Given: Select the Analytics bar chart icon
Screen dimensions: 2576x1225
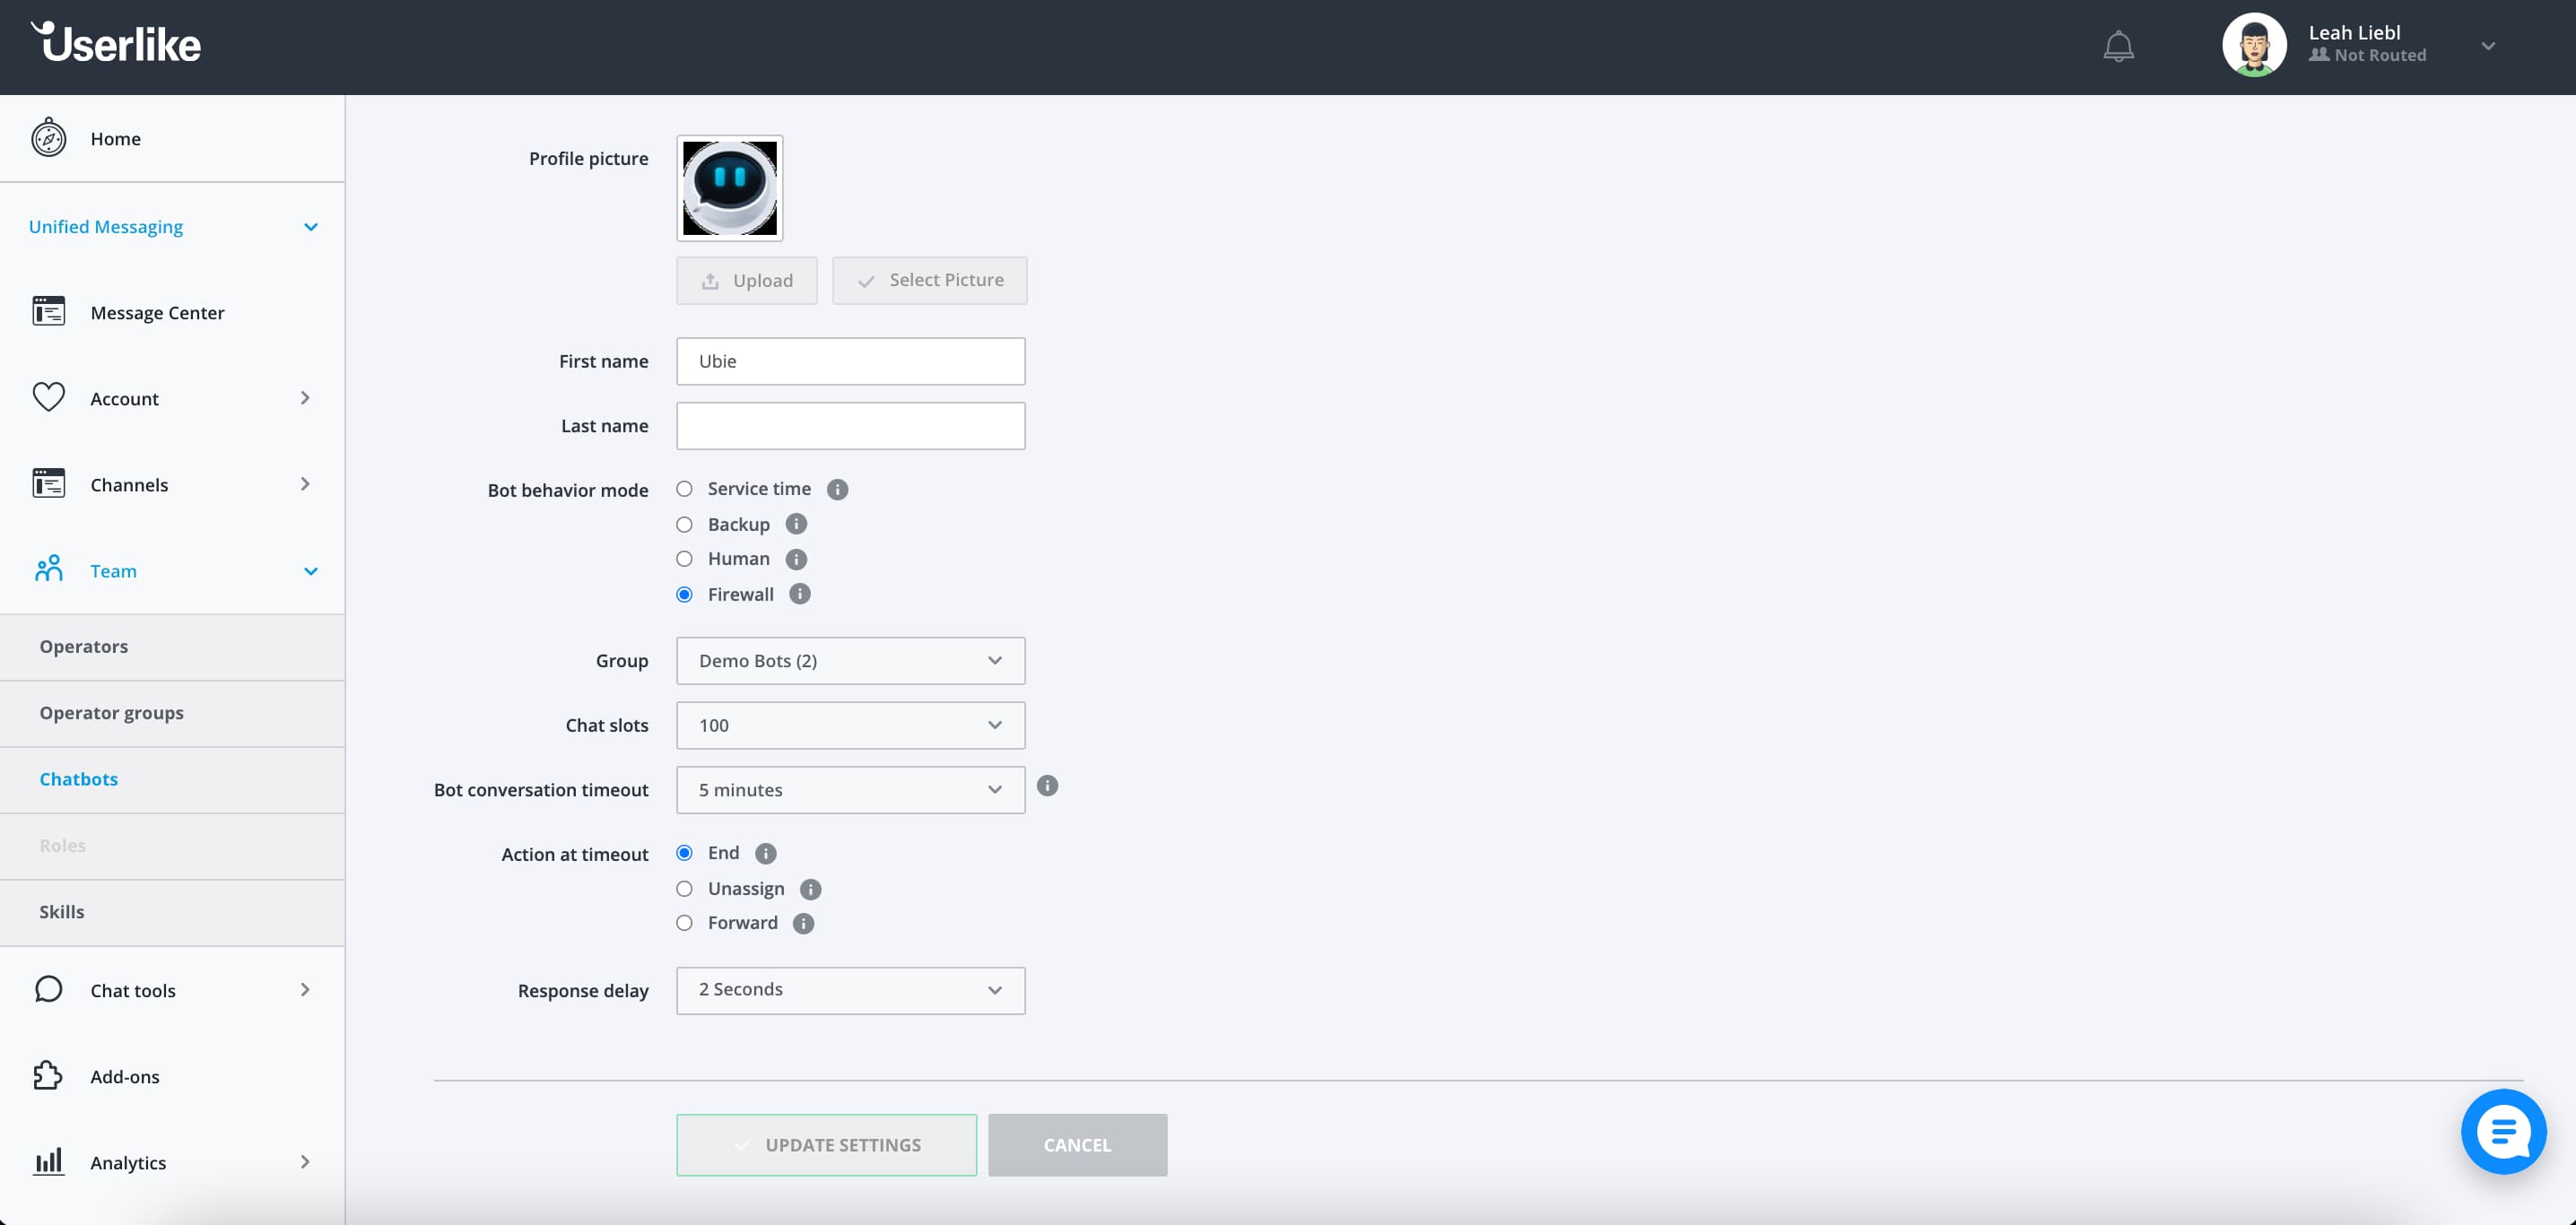Looking at the screenshot, I should [x=48, y=1161].
